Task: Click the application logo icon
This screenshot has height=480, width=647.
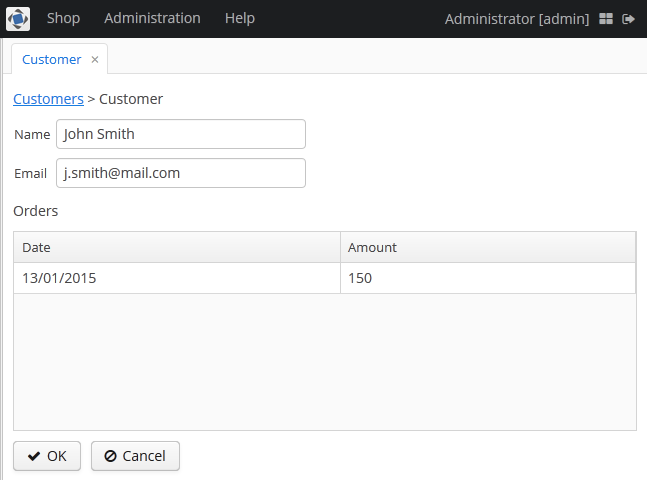Action: tap(18, 19)
